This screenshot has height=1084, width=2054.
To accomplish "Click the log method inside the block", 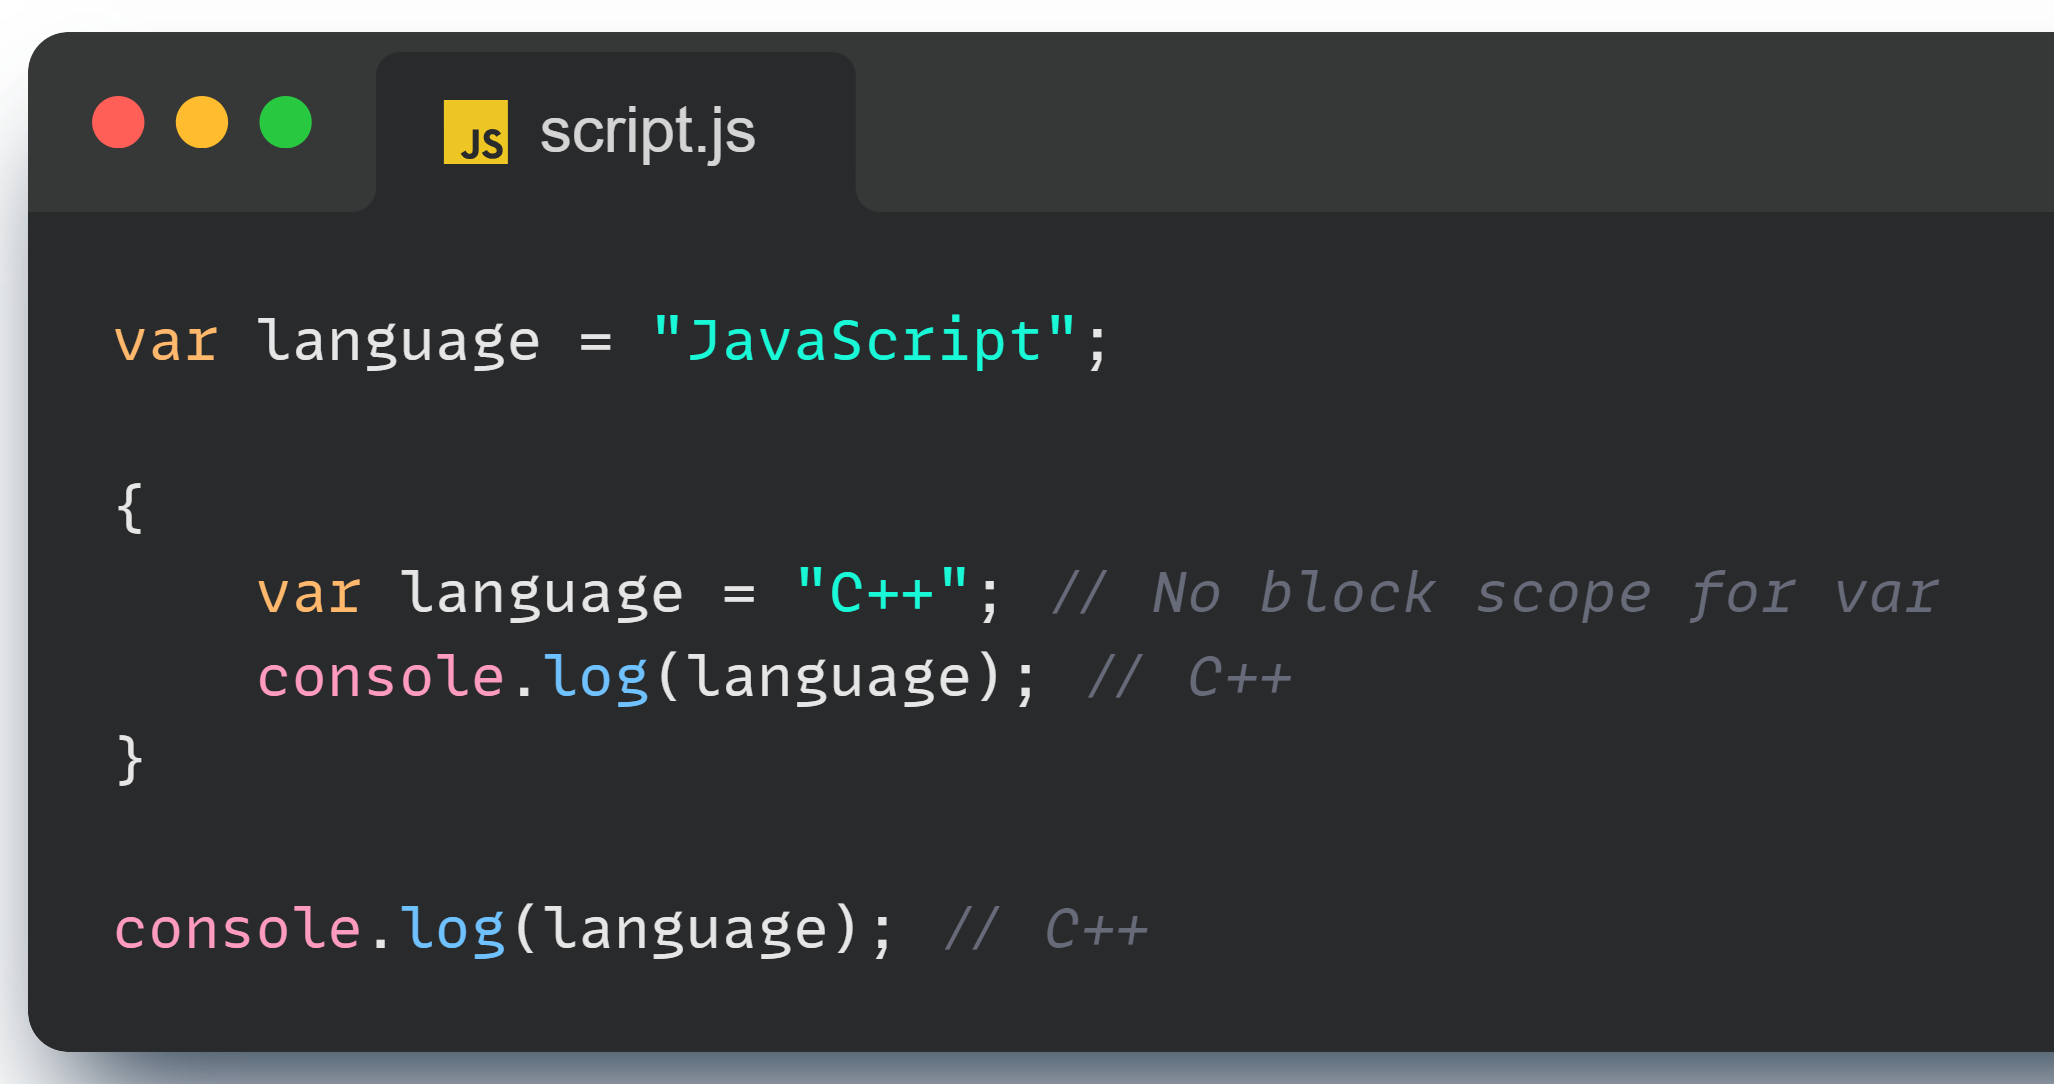I will tap(595, 677).
